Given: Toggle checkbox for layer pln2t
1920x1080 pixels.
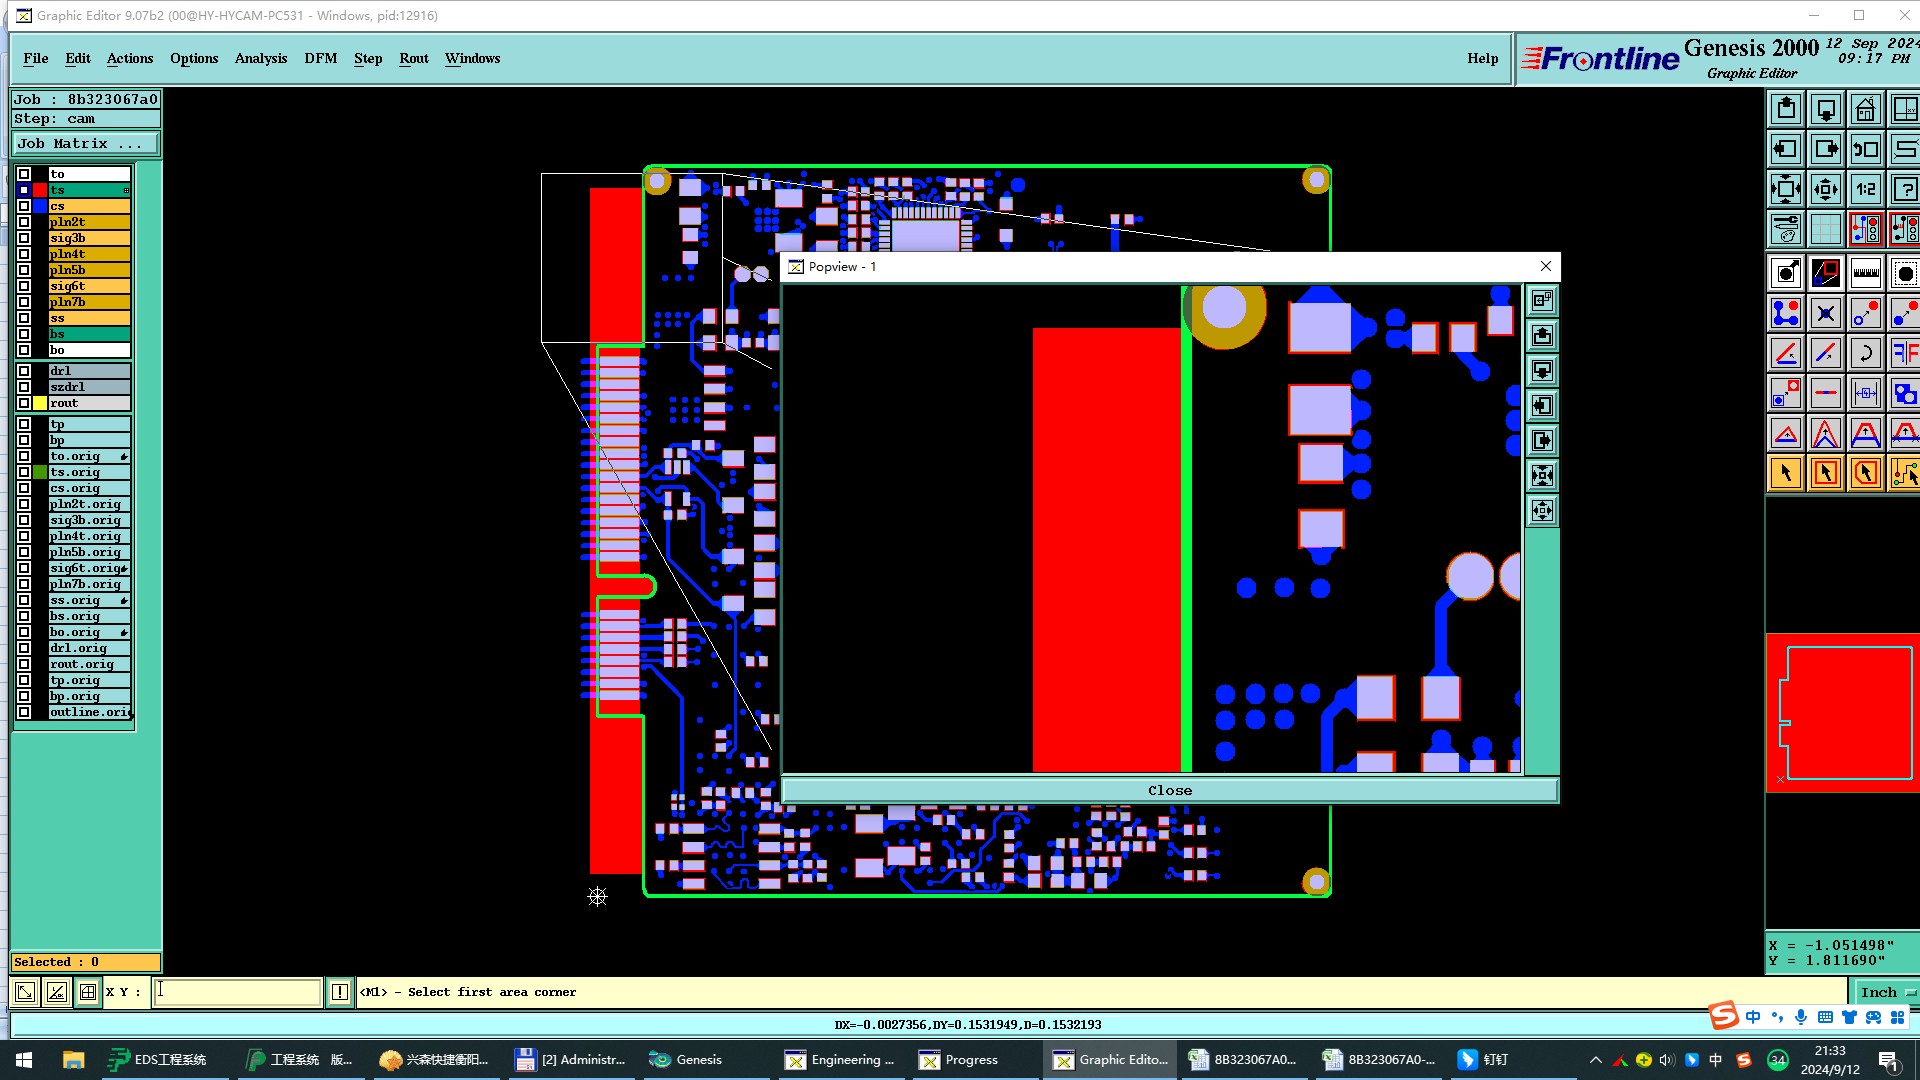Looking at the screenshot, I should point(24,222).
